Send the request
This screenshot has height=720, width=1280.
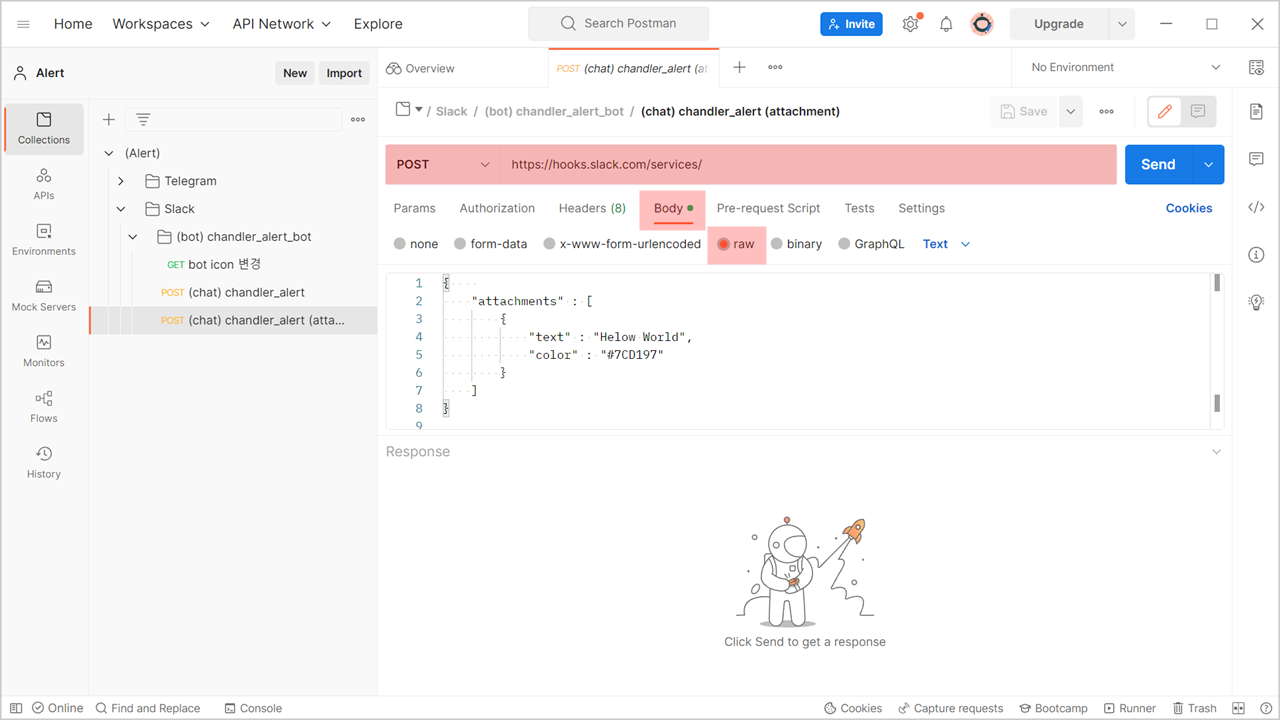point(1158,165)
